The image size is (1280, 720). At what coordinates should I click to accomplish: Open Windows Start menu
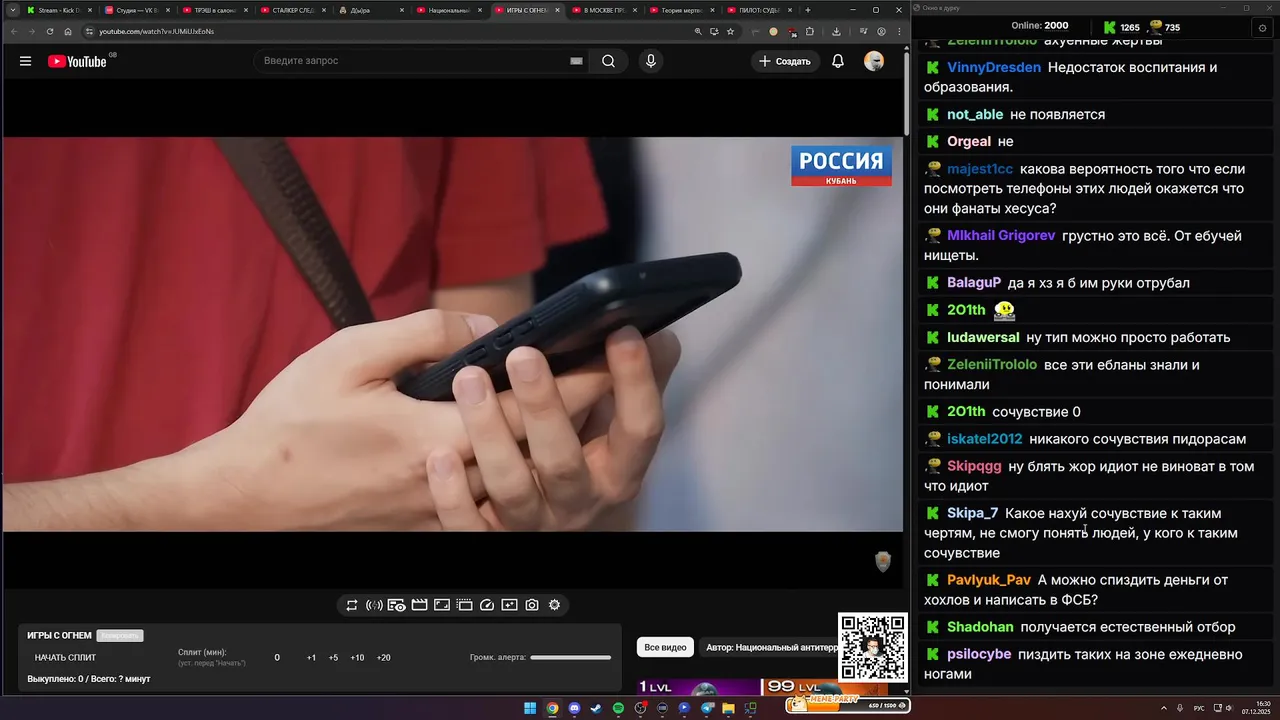coord(530,708)
